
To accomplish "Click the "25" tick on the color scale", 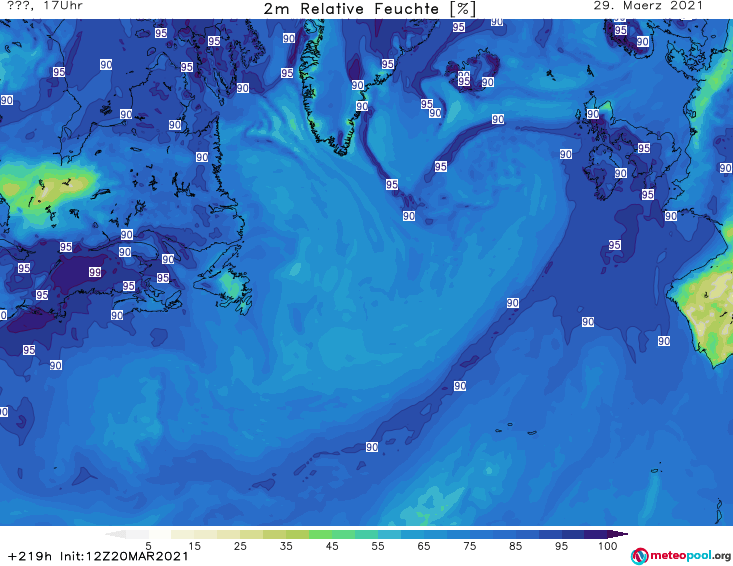I will click(240, 546).
